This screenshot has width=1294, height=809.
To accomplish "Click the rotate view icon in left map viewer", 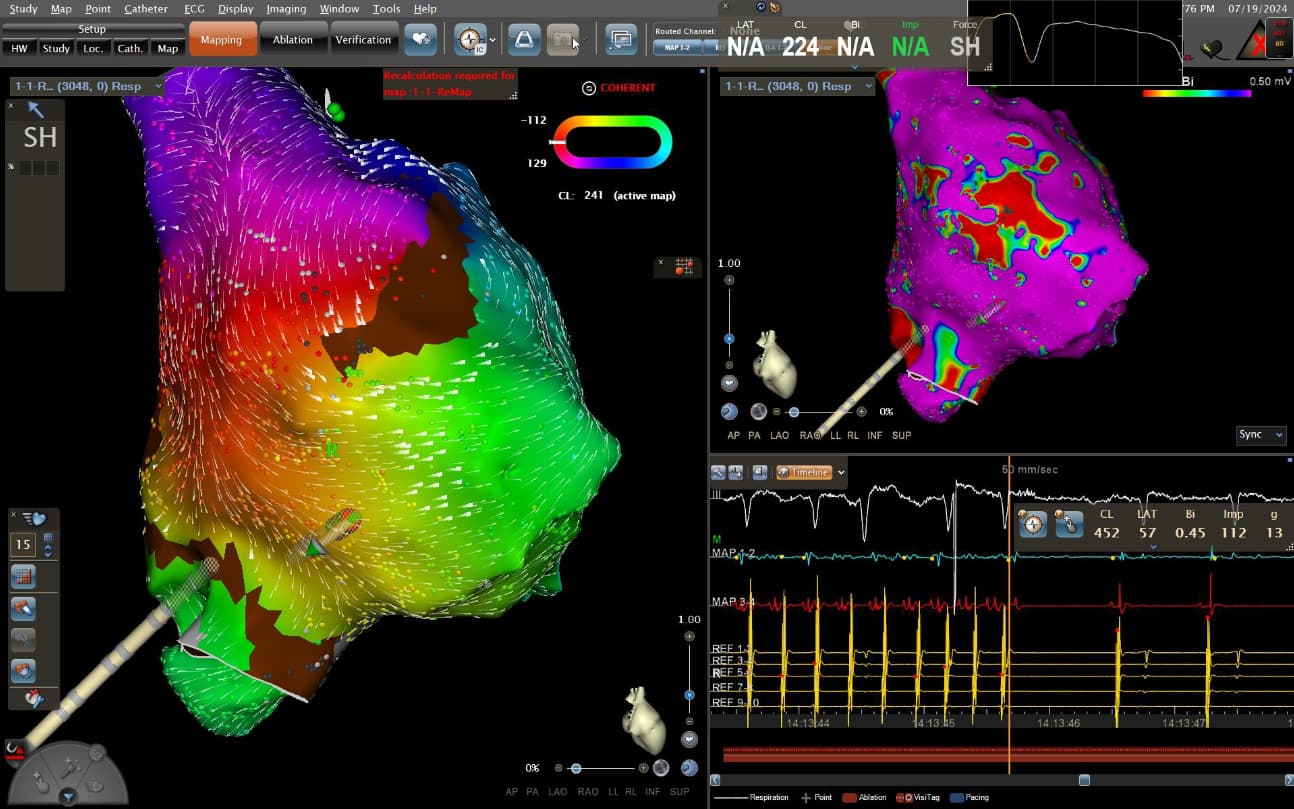I will (x=689, y=768).
